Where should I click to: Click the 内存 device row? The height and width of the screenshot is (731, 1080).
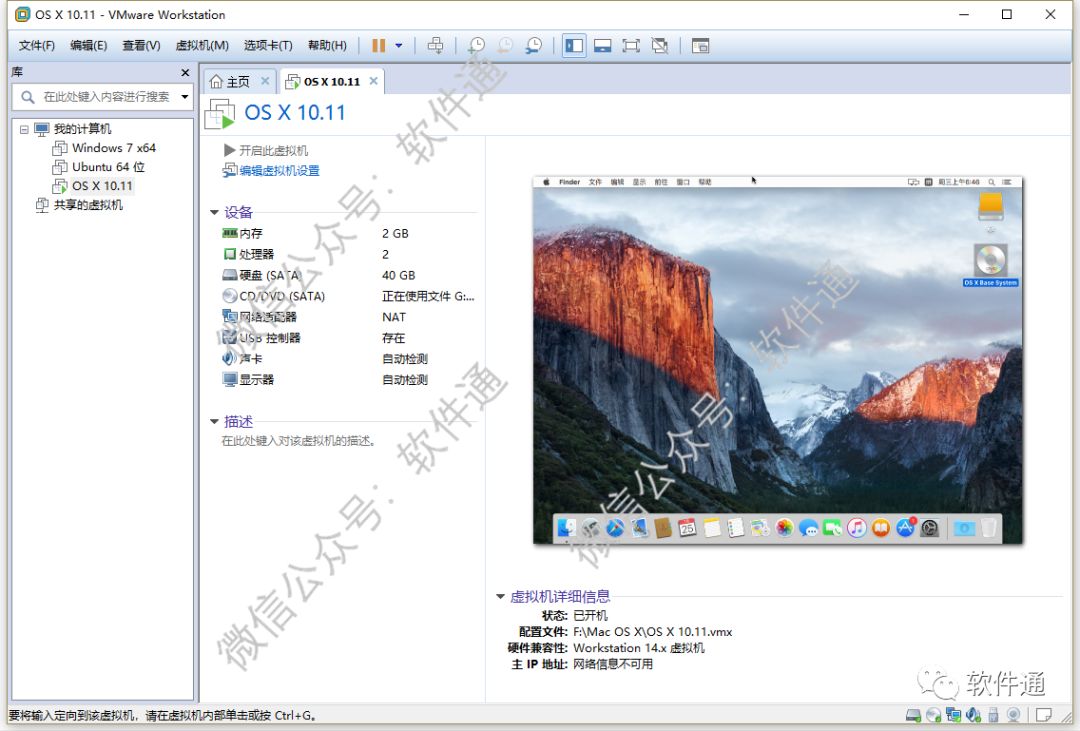click(349, 234)
